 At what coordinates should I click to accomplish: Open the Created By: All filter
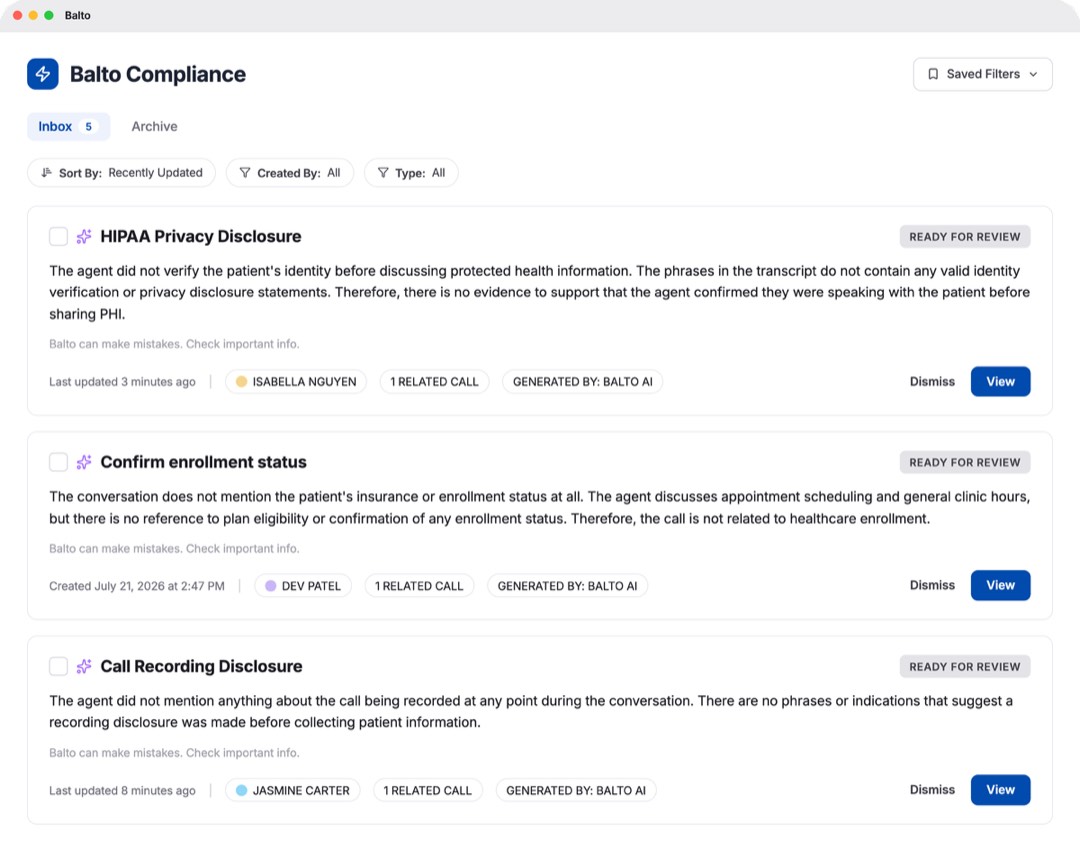(x=290, y=172)
